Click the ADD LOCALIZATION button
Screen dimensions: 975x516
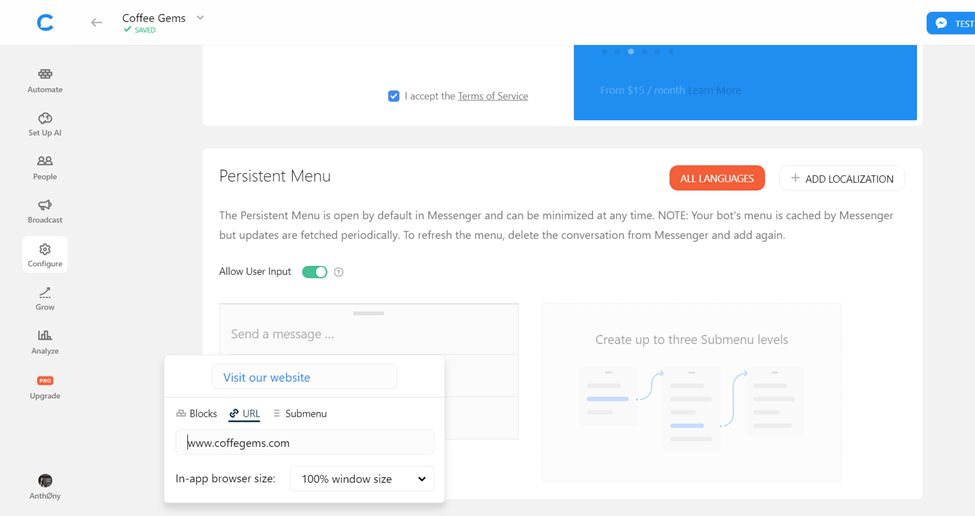[x=842, y=178]
